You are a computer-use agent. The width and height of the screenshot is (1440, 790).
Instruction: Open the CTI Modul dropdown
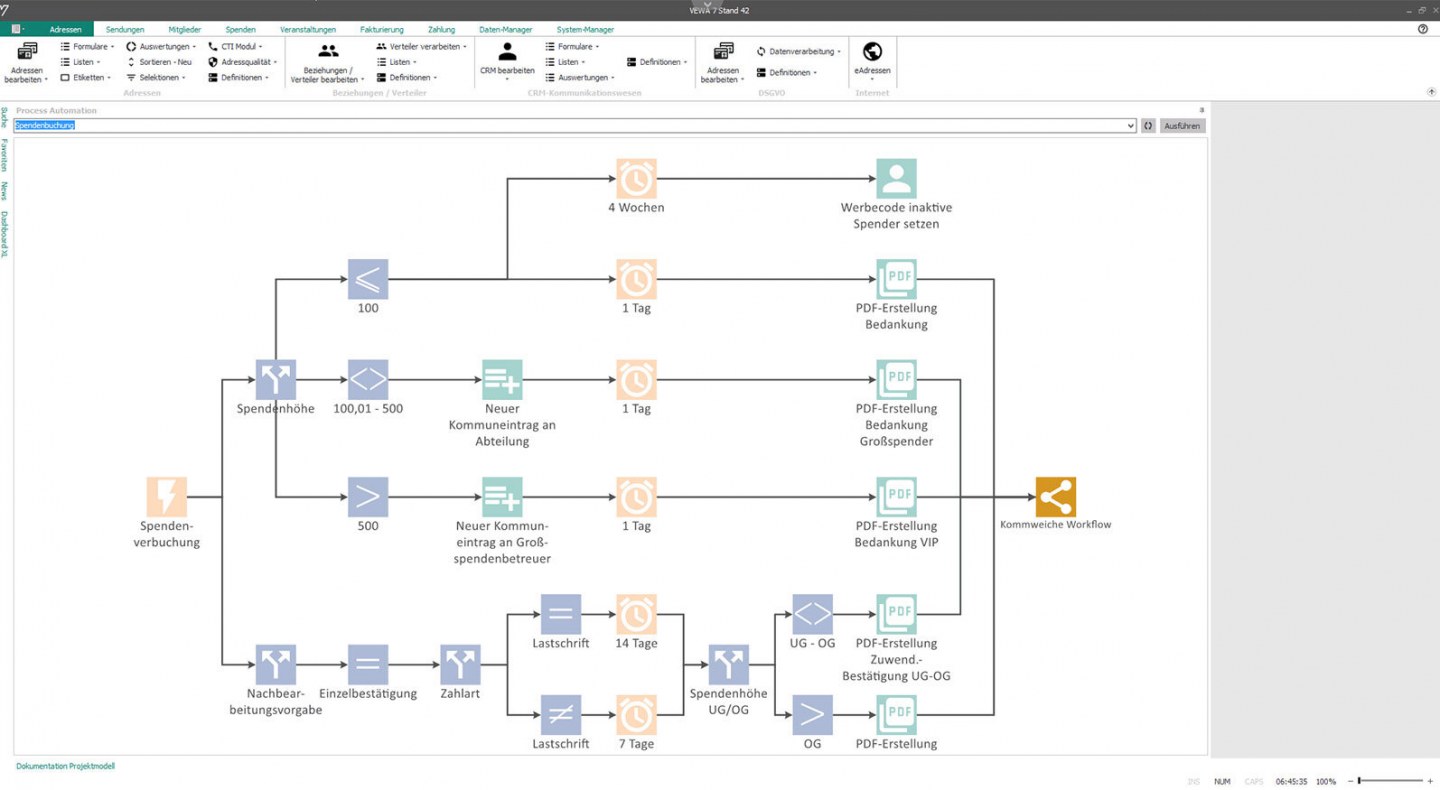tap(235, 46)
